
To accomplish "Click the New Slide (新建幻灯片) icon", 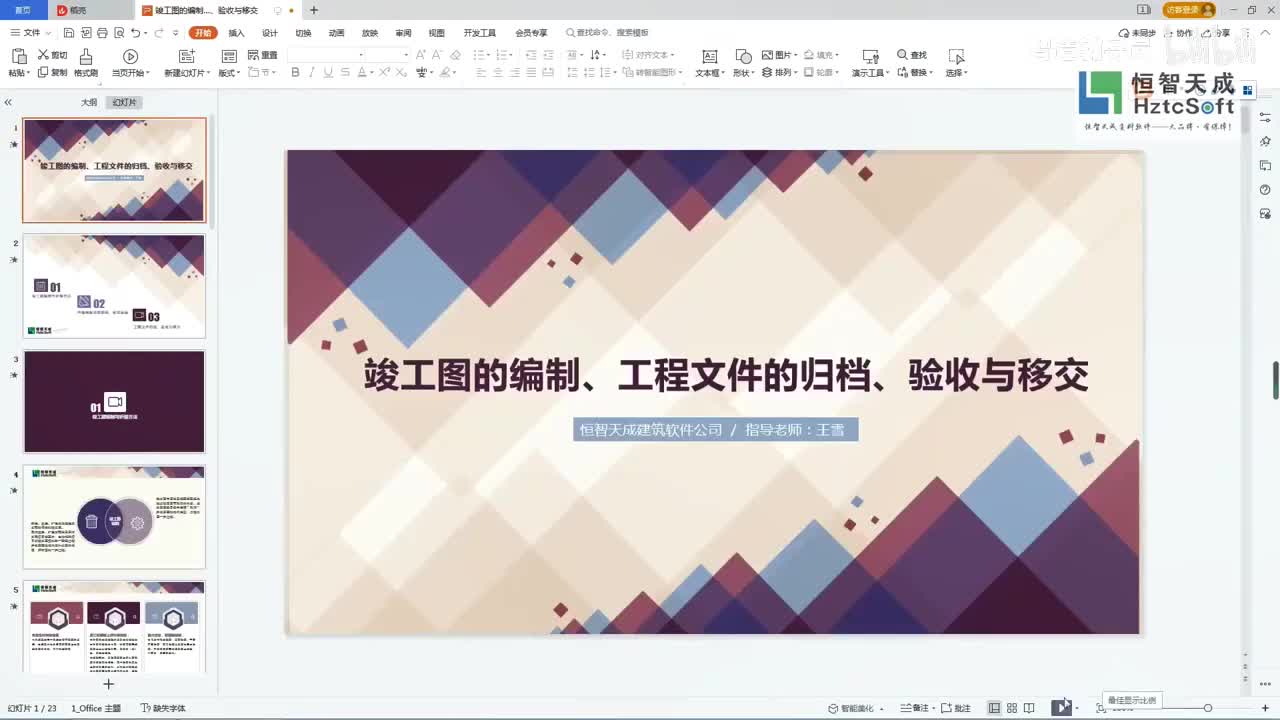I will pyautogui.click(x=186, y=57).
